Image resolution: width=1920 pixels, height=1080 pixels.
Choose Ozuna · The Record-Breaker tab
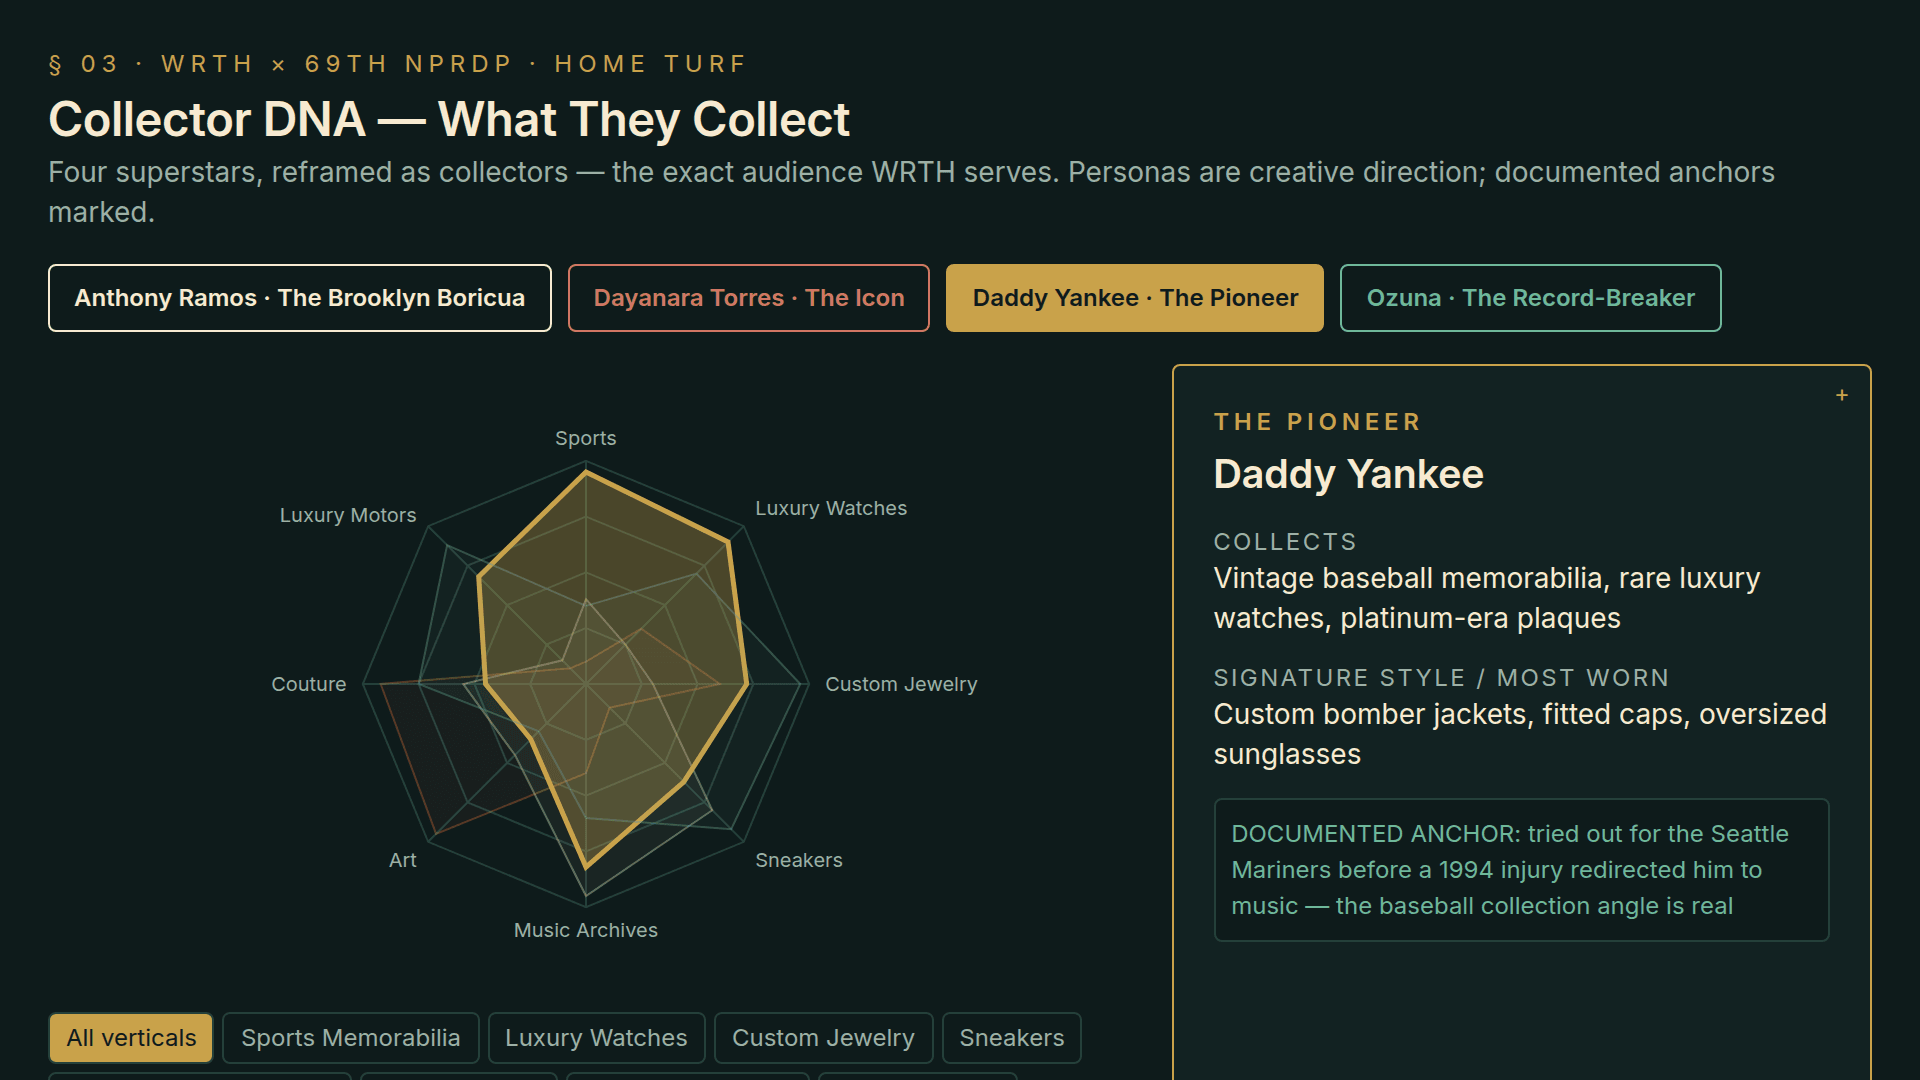pyautogui.click(x=1531, y=298)
